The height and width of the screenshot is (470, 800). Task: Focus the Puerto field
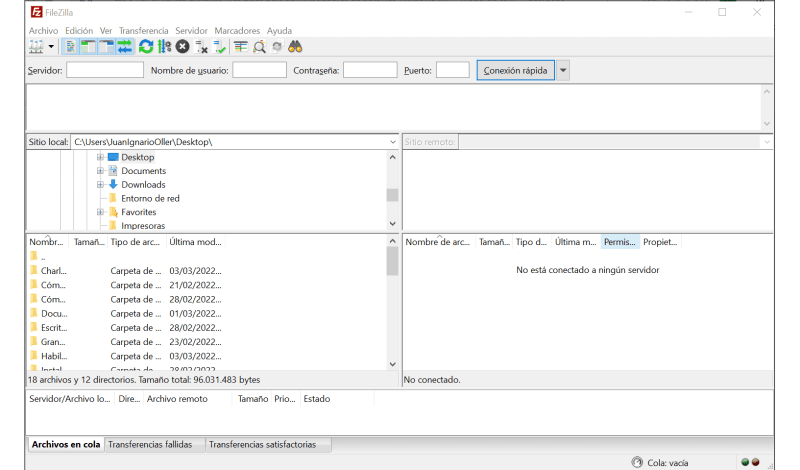(453, 70)
